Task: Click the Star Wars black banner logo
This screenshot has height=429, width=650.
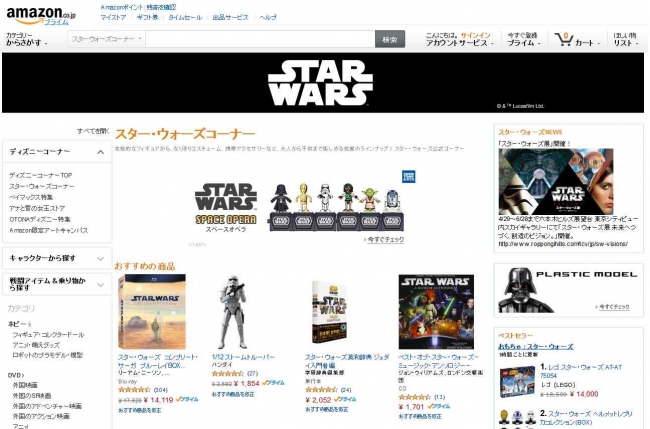Action: pos(320,83)
